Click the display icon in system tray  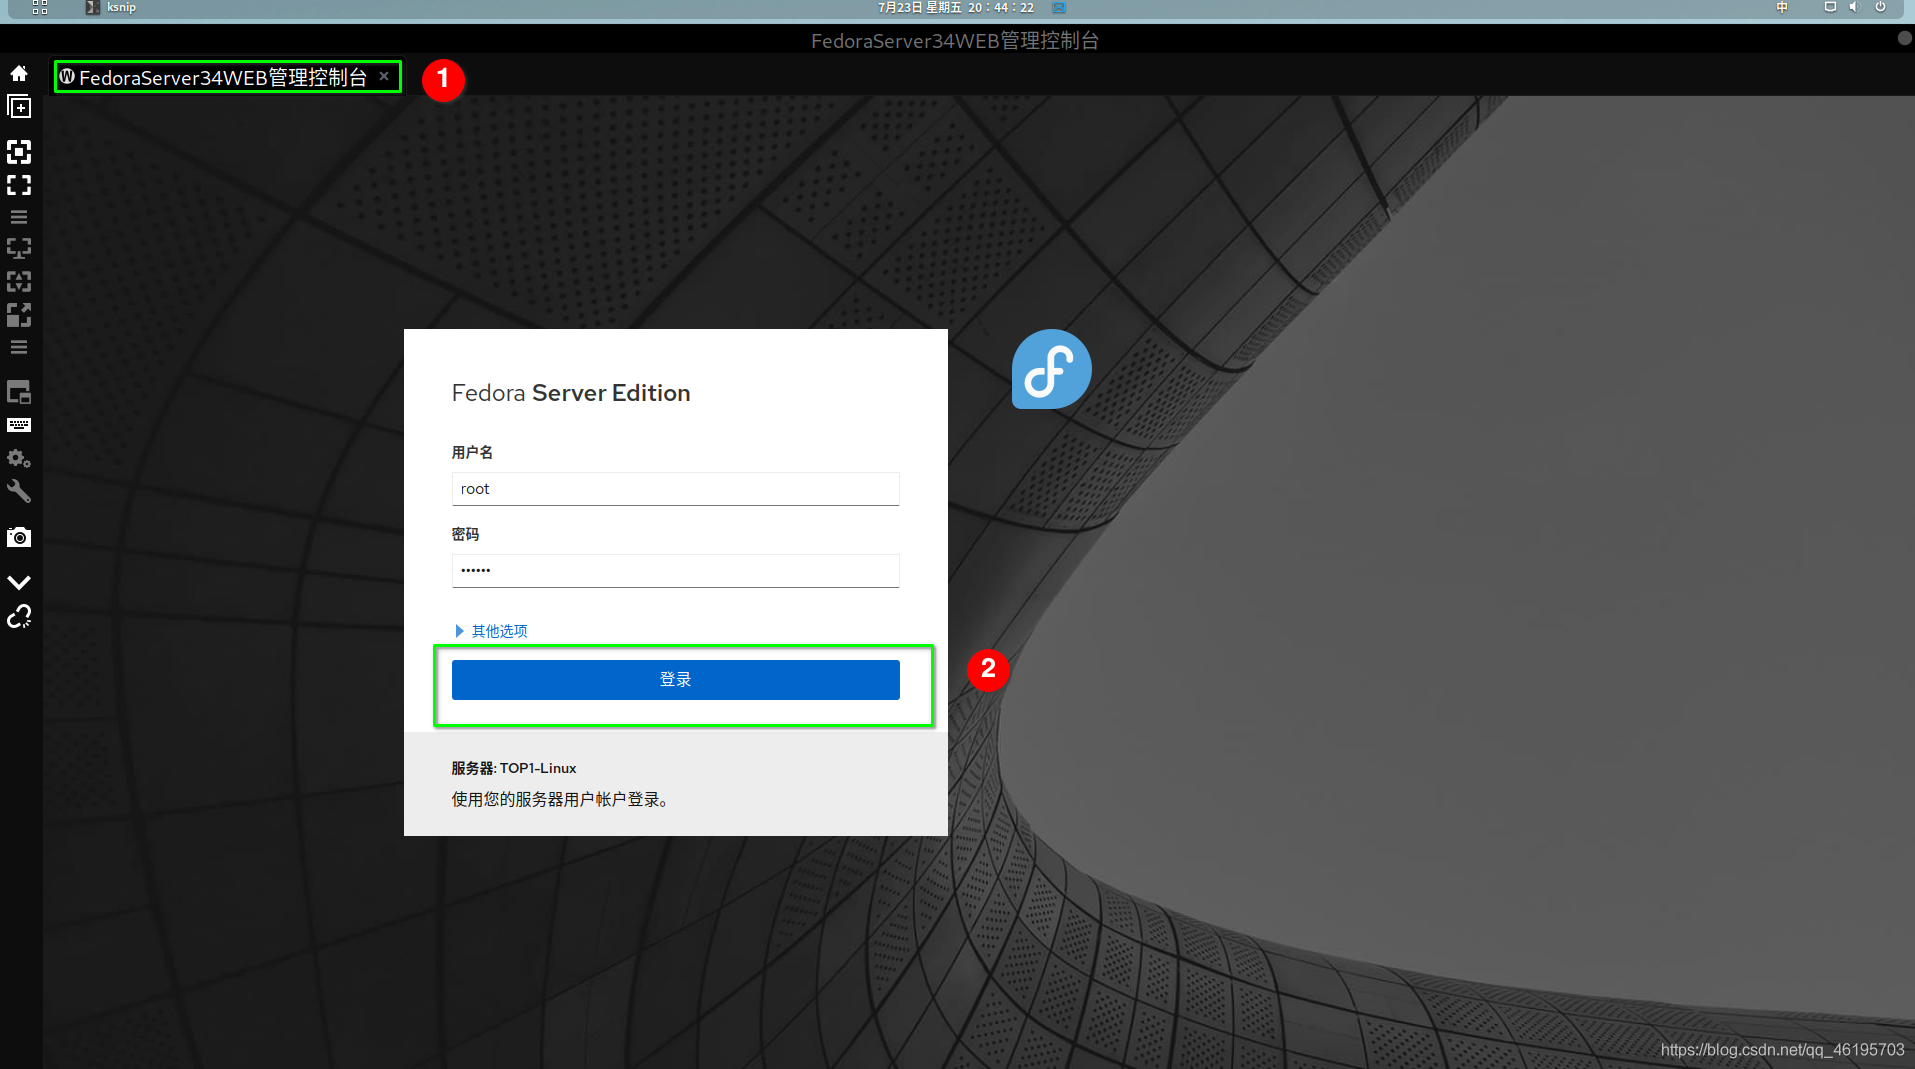point(1830,7)
